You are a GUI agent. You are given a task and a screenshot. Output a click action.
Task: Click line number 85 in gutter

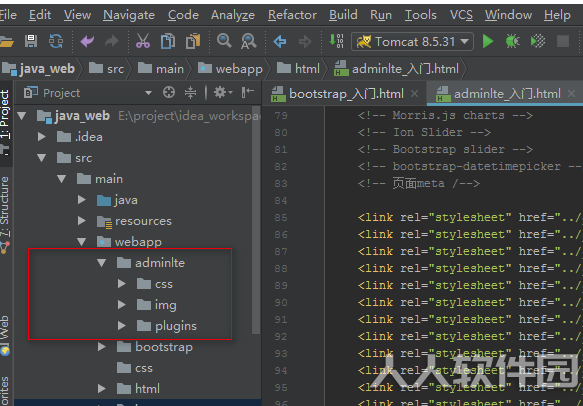coord(281,218)
